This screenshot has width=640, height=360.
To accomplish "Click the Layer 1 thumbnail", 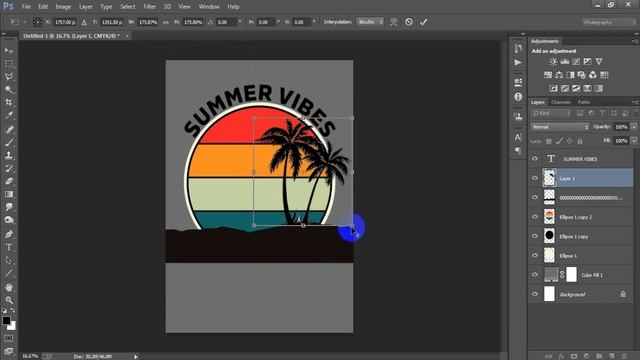I will coord(549,178).
